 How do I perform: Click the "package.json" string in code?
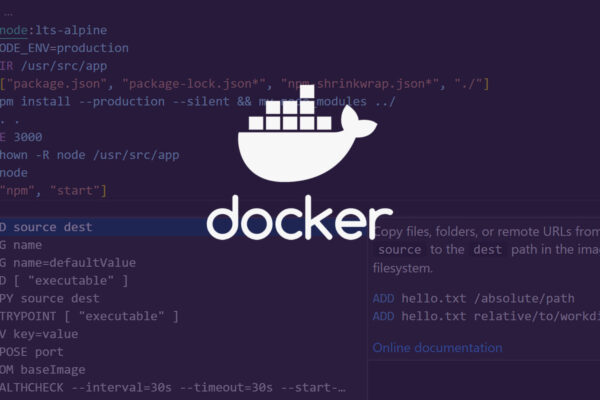pos(56,83)
